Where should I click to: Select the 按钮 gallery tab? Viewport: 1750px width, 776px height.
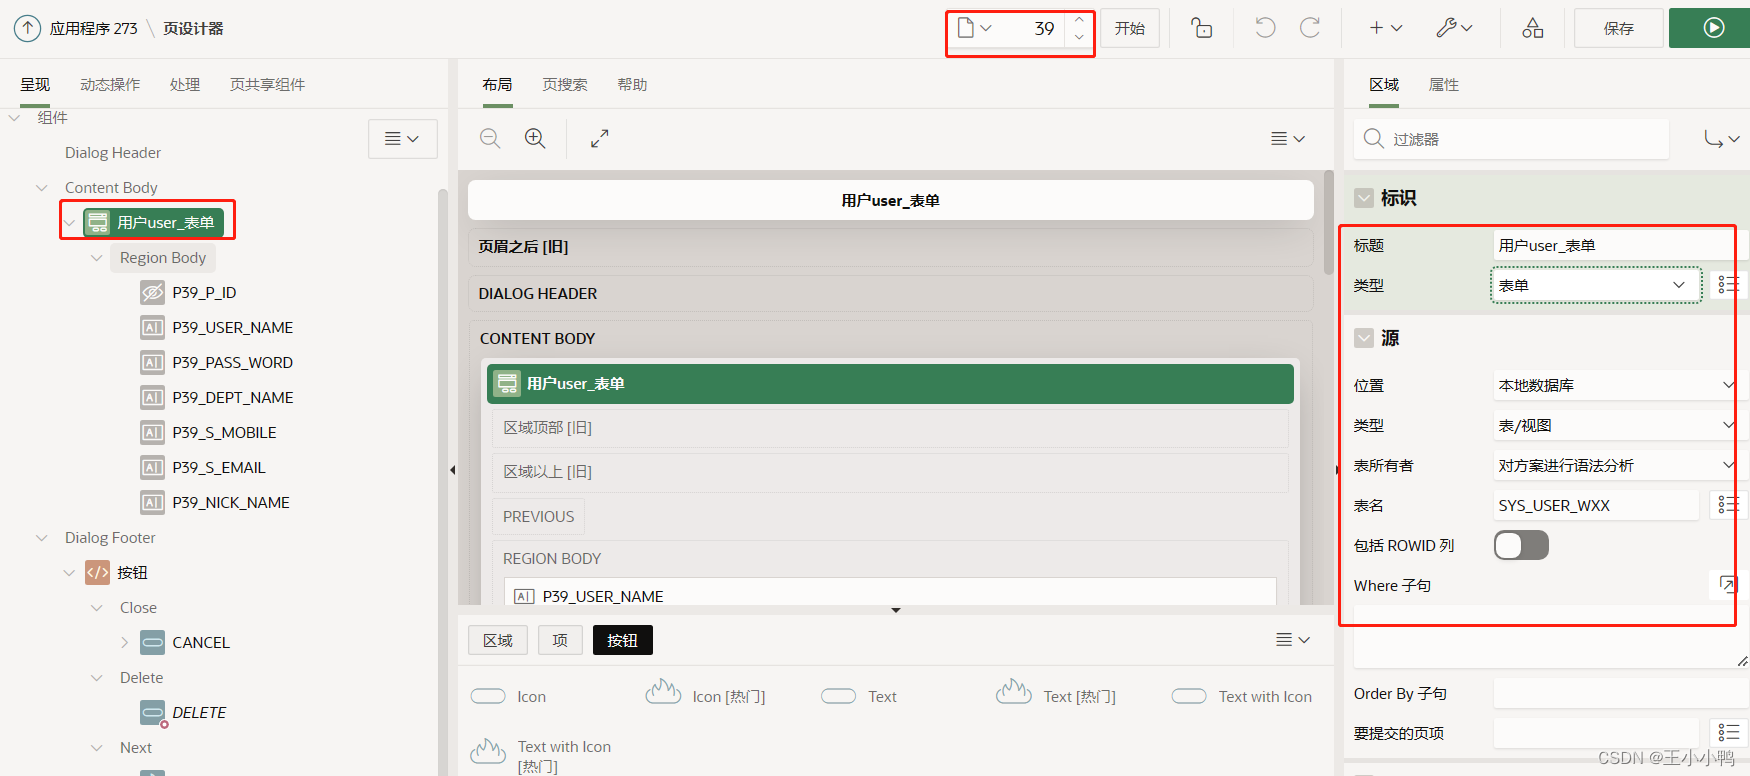[622, 640]
